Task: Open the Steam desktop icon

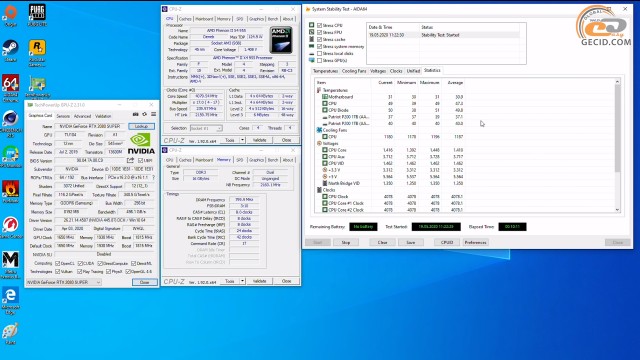Action: click(x=10, y=48)
